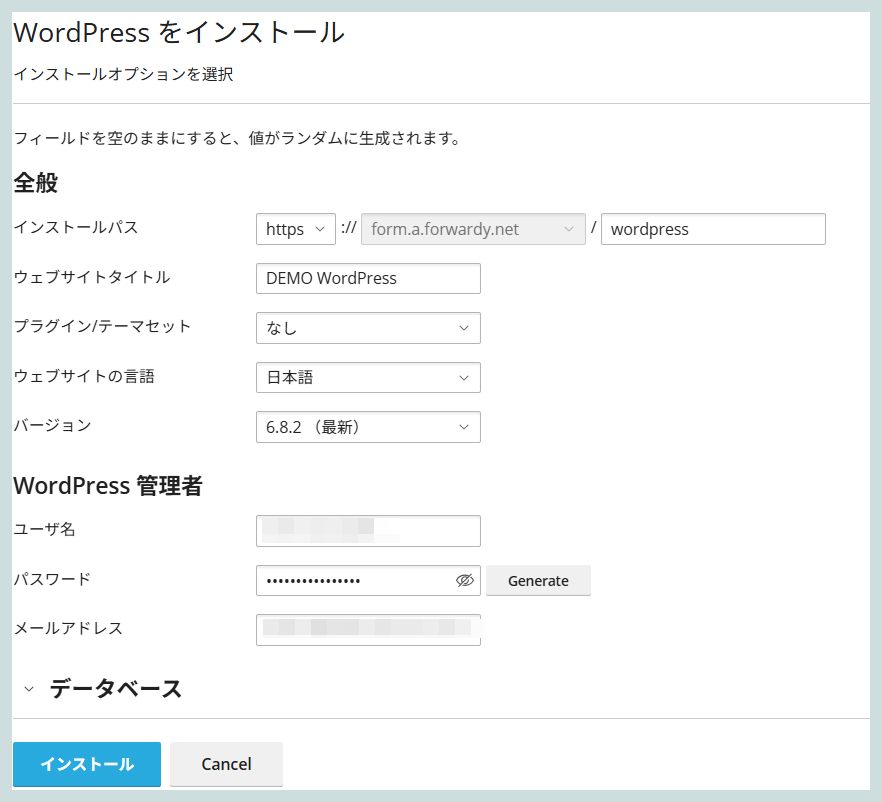882x802 pixels.
Task: Open the プラグイン/テーマセット dropdown
Action: pyautogui.click(x=368, y=328)
